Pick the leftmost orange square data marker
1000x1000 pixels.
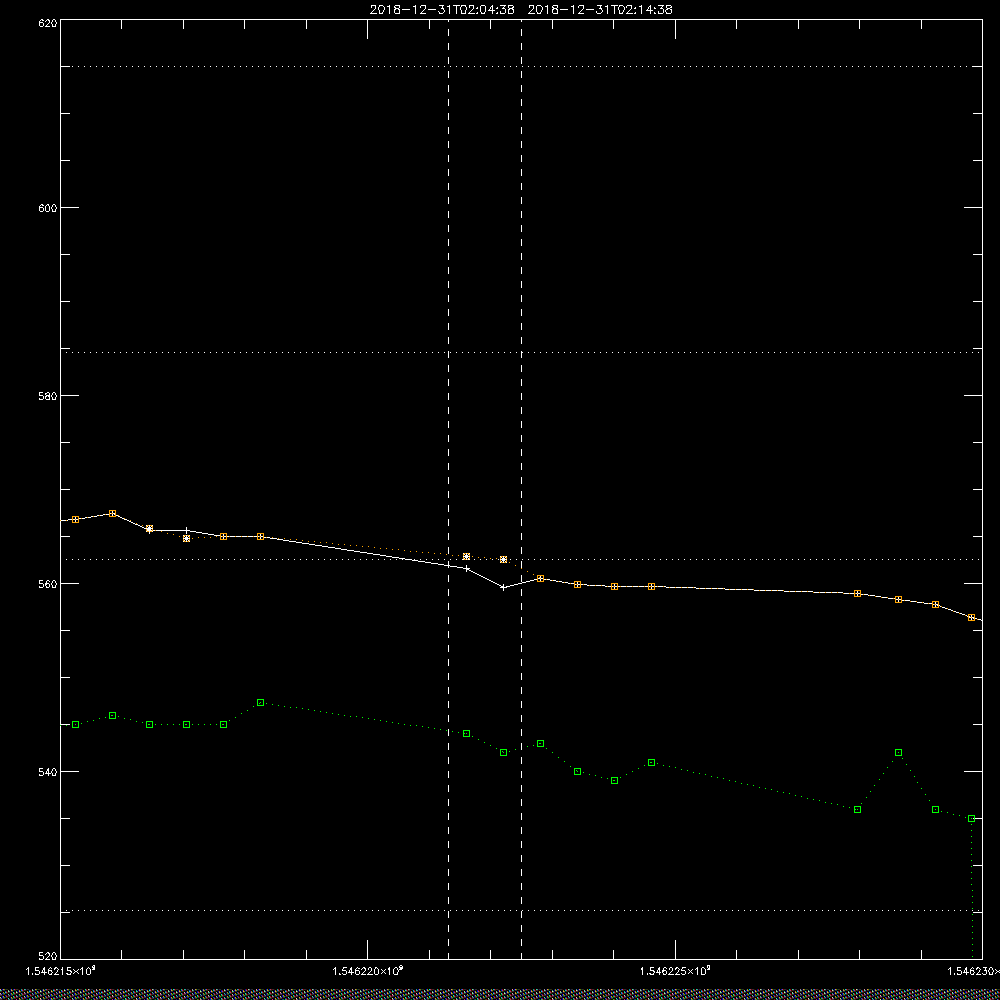pyautogui.click(x=75, y=520)
